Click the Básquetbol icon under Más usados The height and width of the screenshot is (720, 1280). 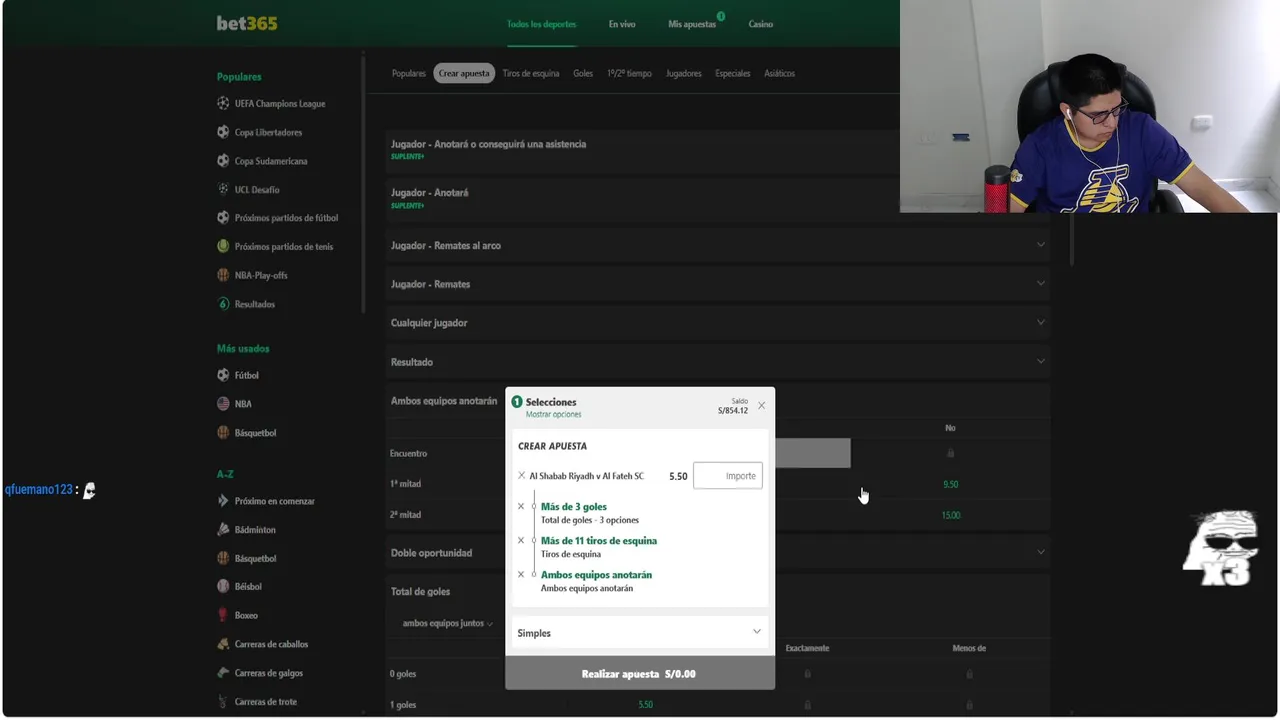tap(223, 433)
